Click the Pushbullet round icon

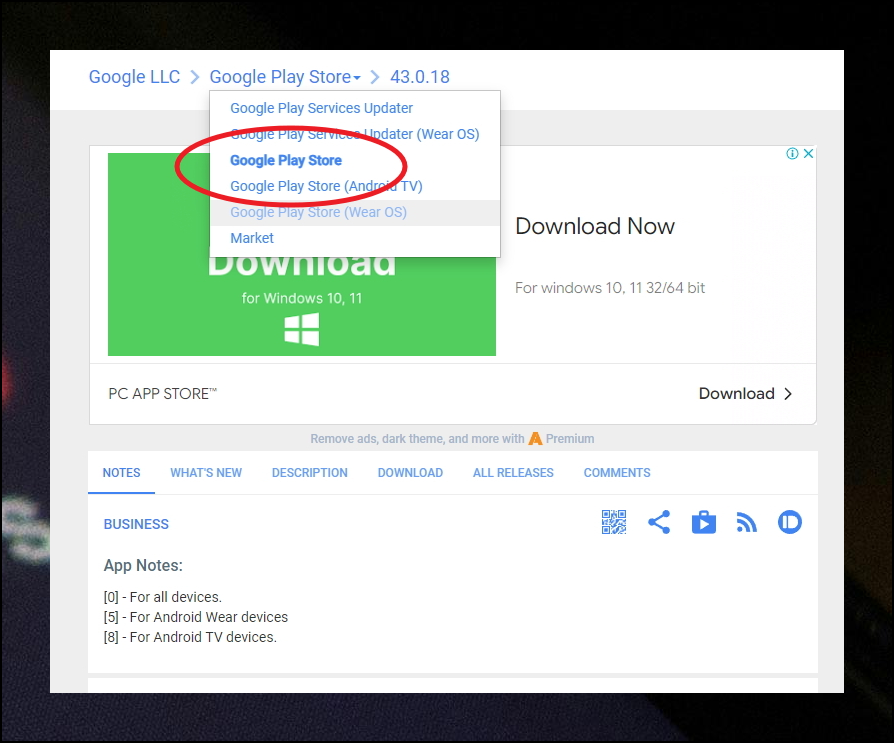pyautogui.click(x=790, y=522)
